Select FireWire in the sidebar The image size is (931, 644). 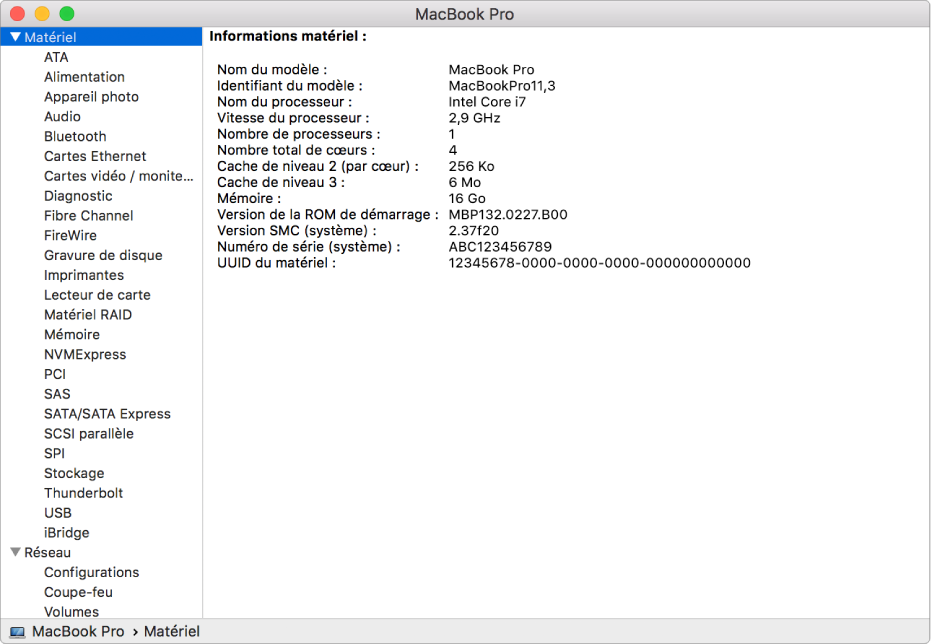pos(70,236)
